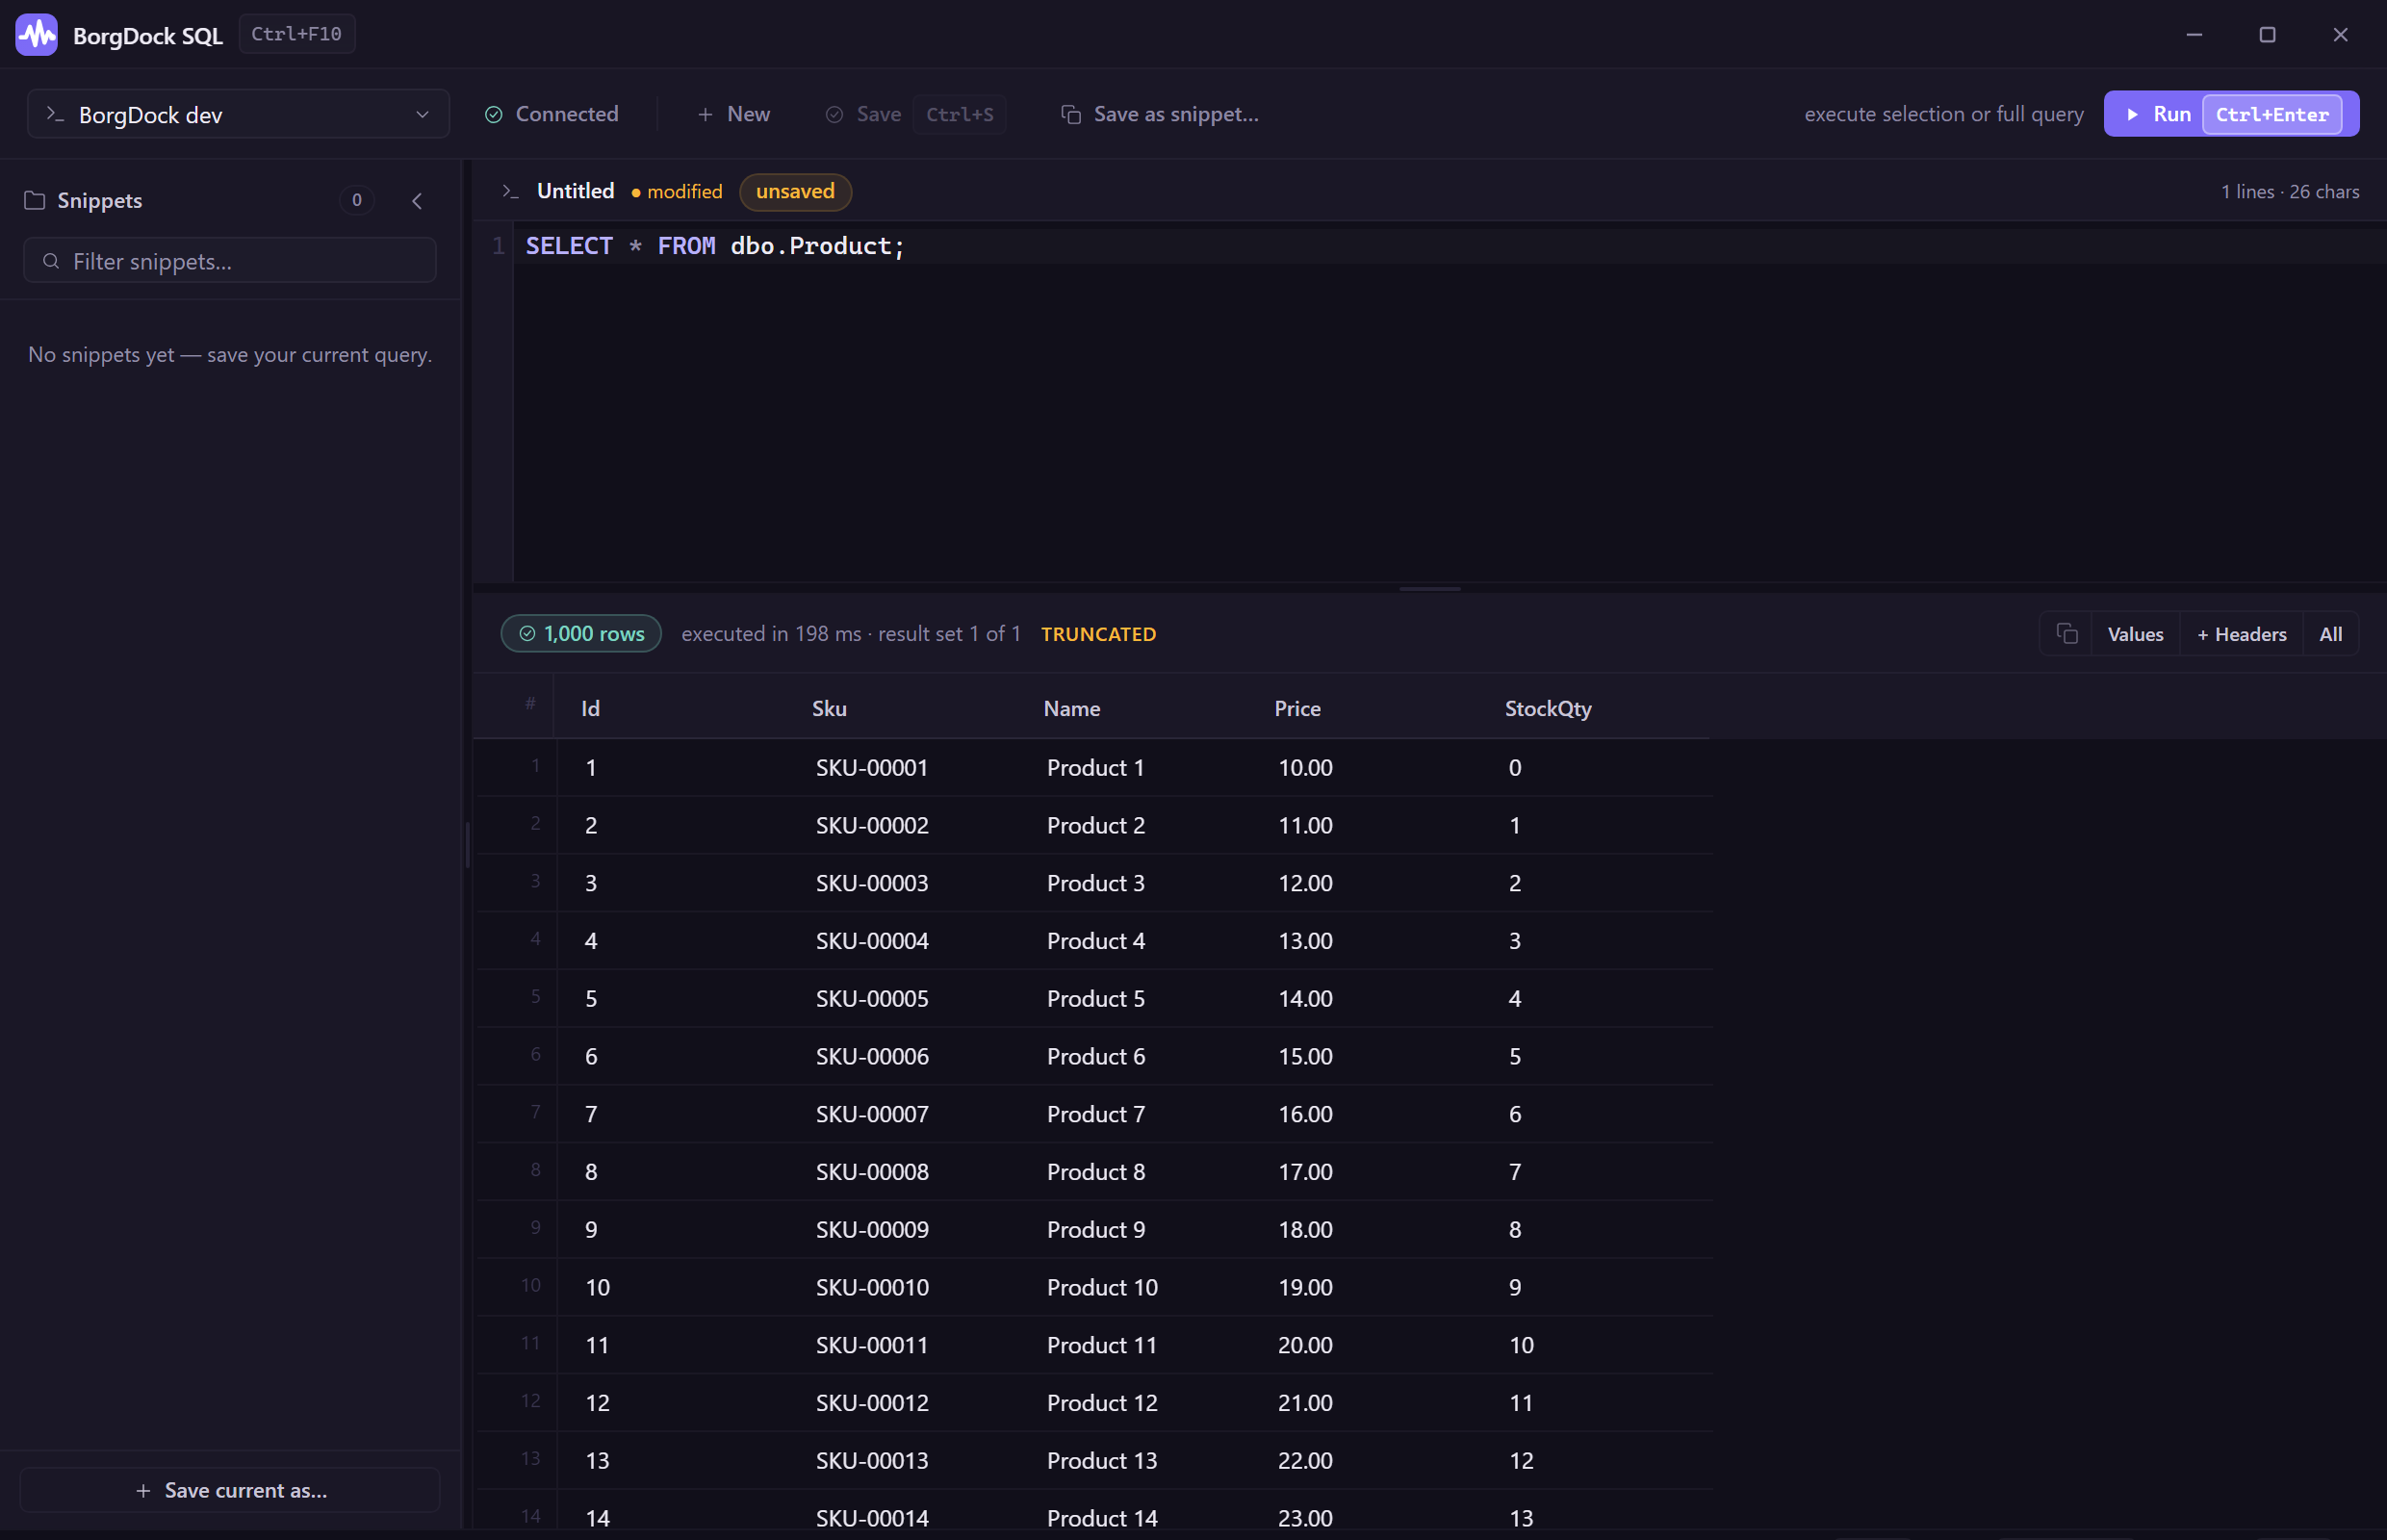Close the BorgDock SQL window
The width and height of the screenshot is (2387, 1540).
[2340, 34]
